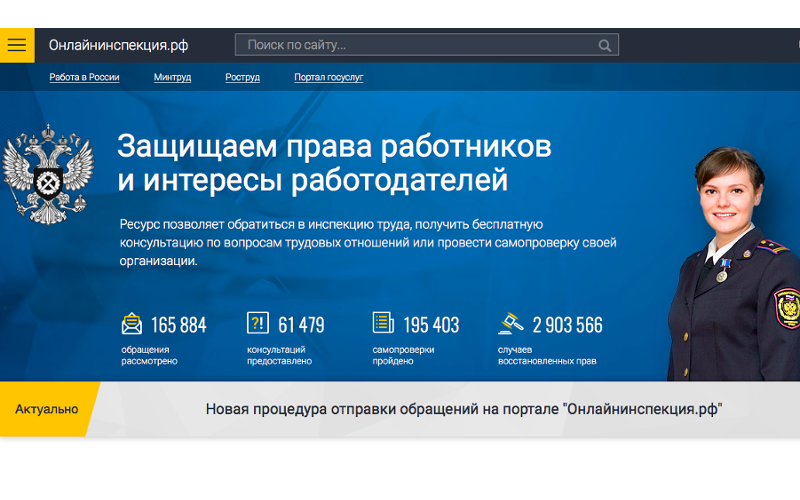Focus the Поиск по сайту search field
The width and height of the screenshot is (800, 500).
427,45
